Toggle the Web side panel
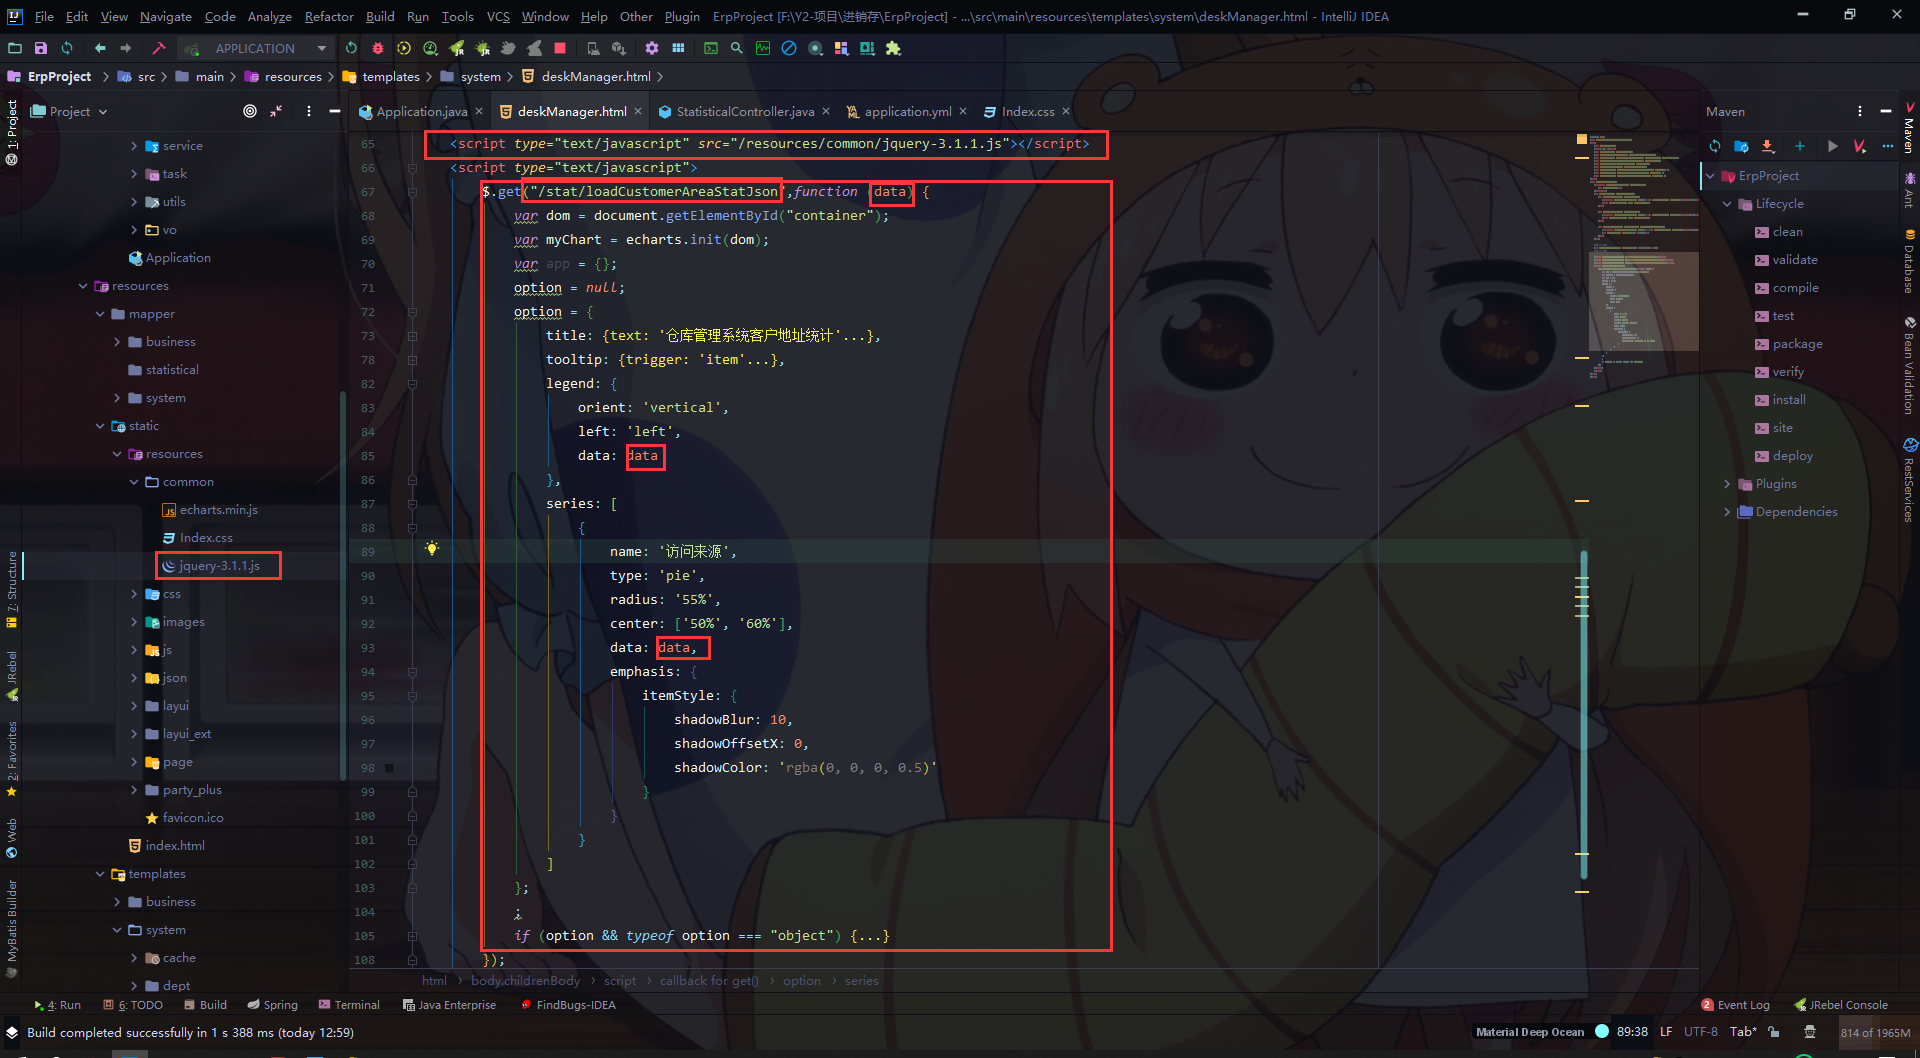This screenshot has height=1058, width=1920. [12, 838]
